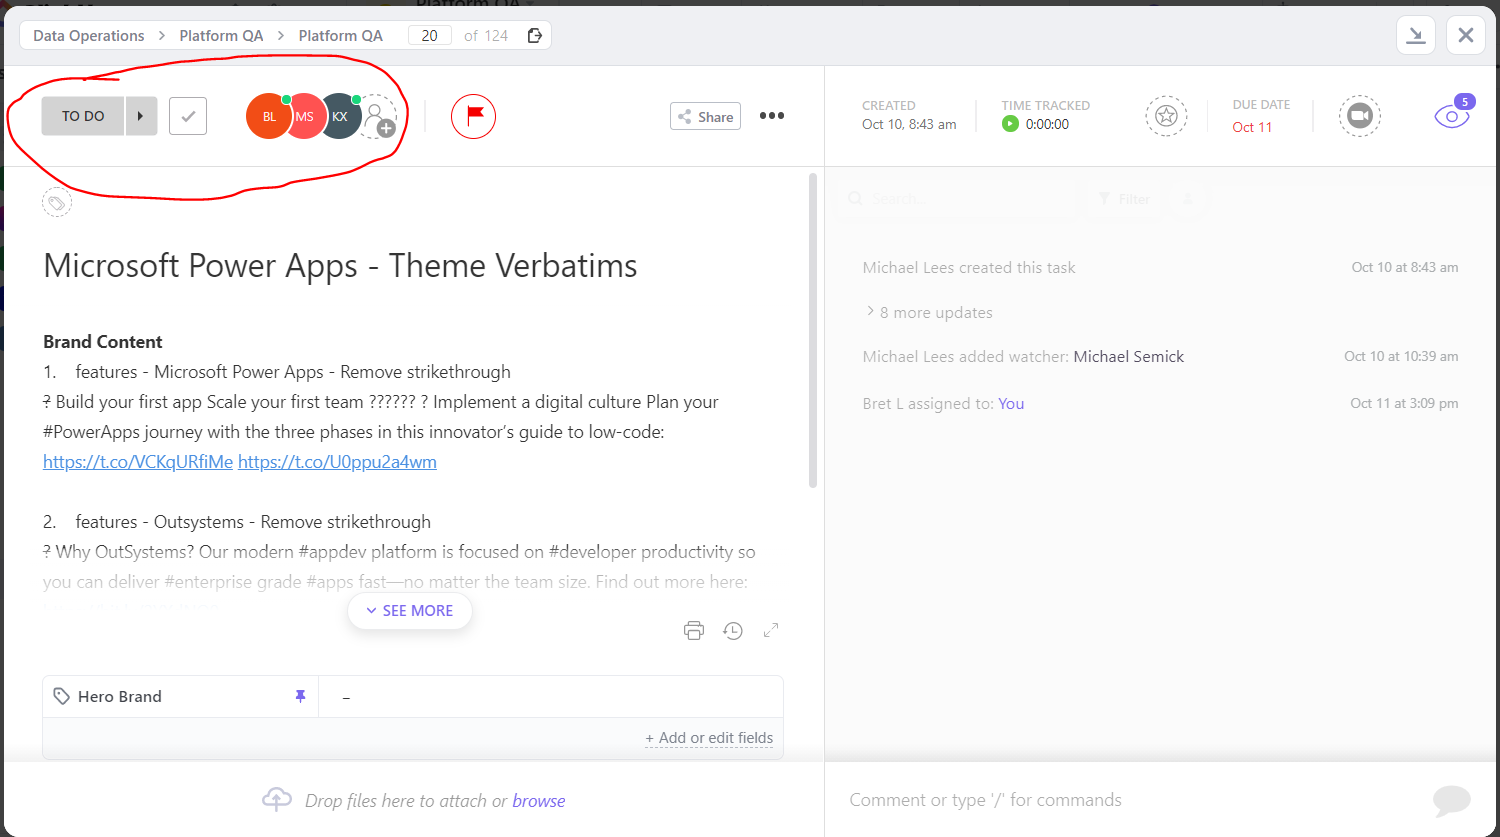
Task: Click the record clip camera icon
Action: pos(1360,116)
